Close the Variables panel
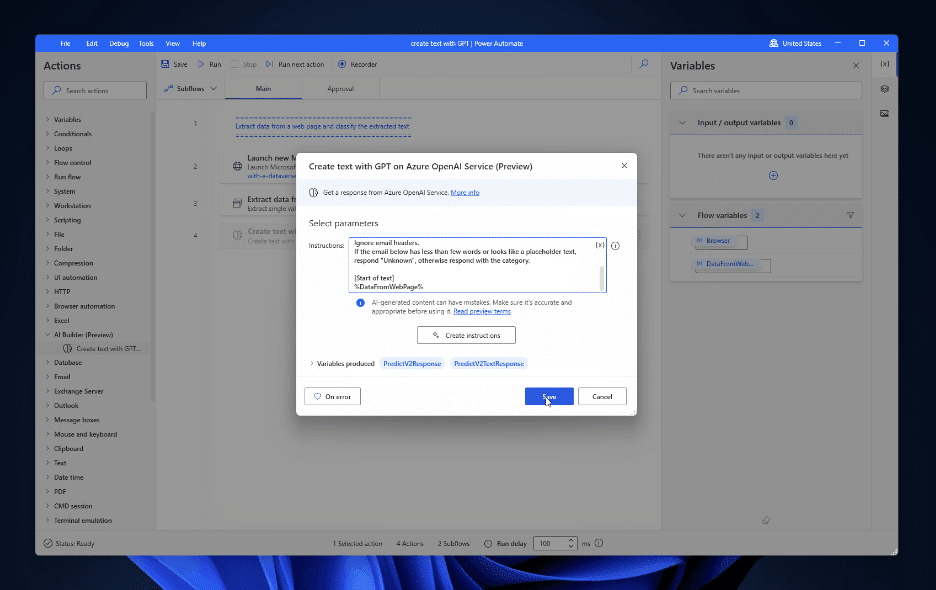This screenshot has width=936, height=590. click(x=856, y=66)
